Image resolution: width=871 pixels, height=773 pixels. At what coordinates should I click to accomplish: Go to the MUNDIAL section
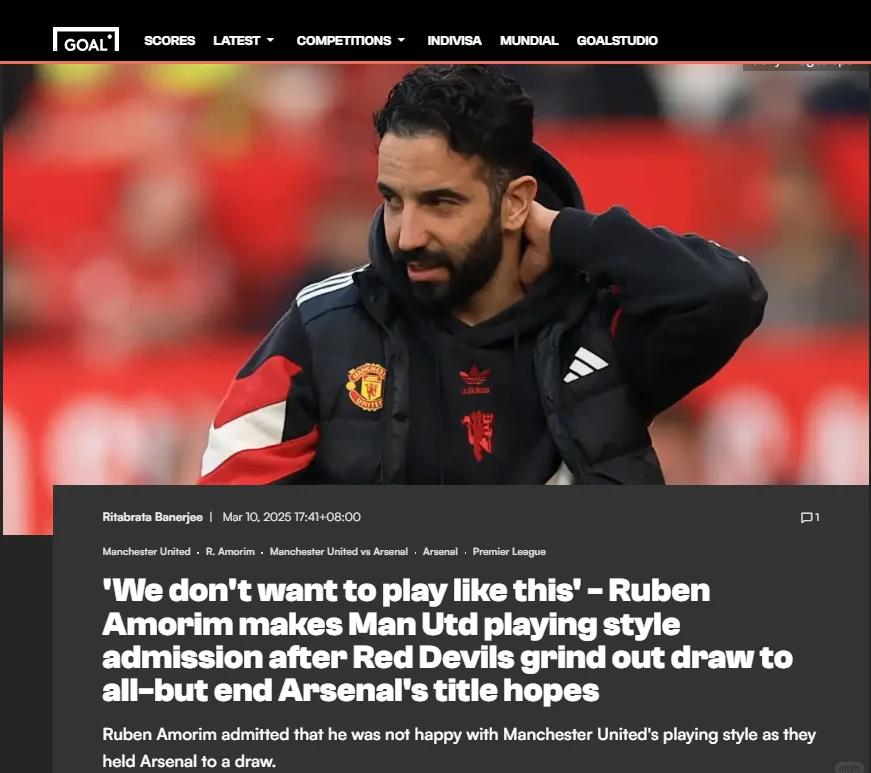click(x=529, y=41)
